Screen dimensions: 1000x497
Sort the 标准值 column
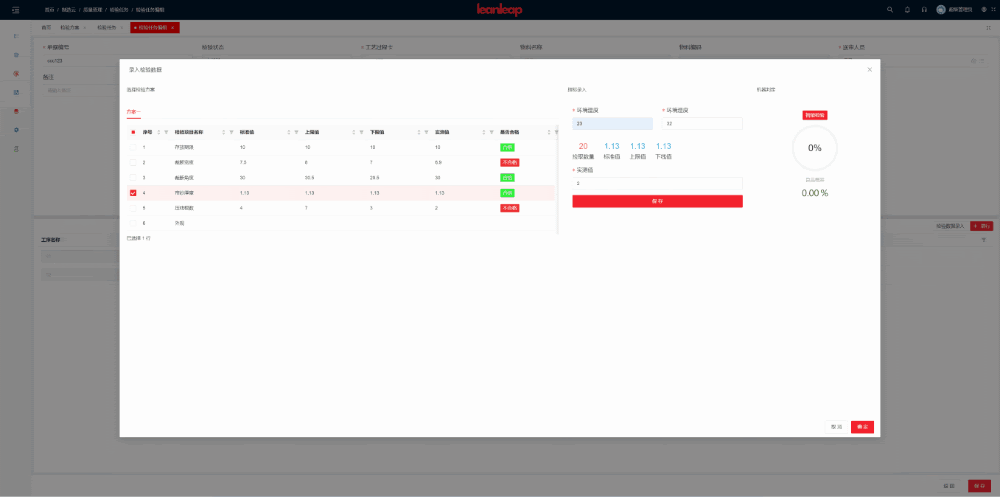click(x=289, y=132)
